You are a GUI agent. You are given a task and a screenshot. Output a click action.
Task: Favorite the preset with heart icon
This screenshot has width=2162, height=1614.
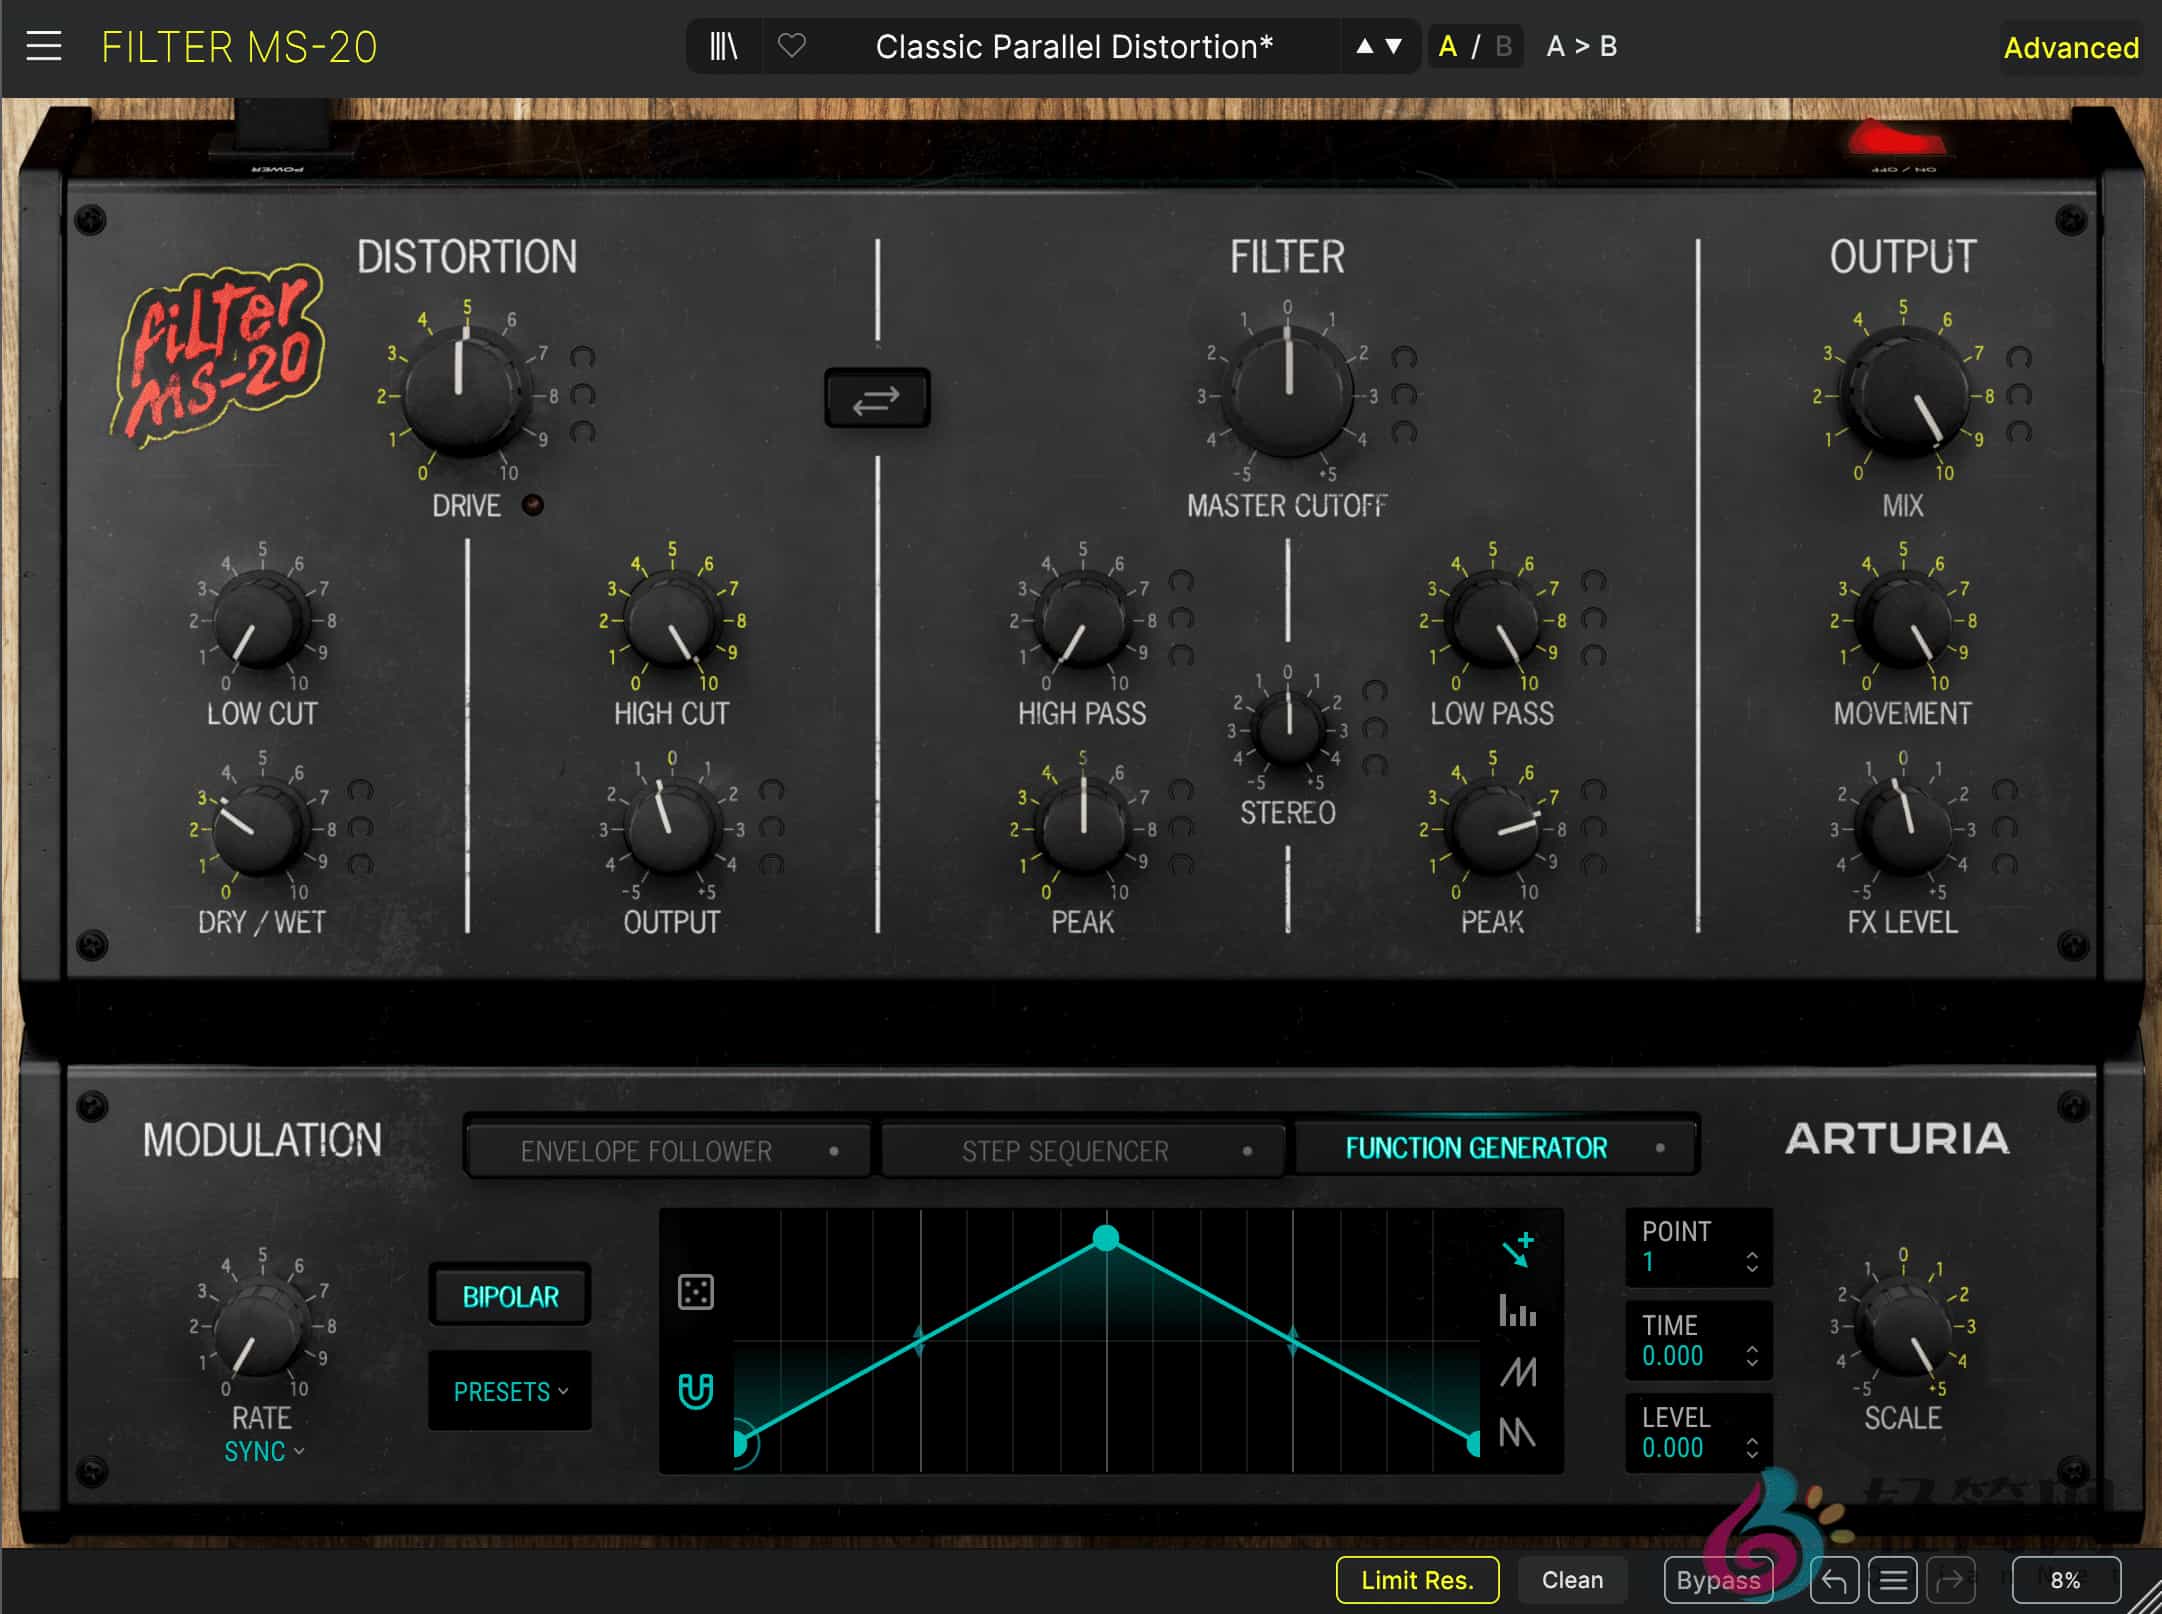click(x=792, y=46)
